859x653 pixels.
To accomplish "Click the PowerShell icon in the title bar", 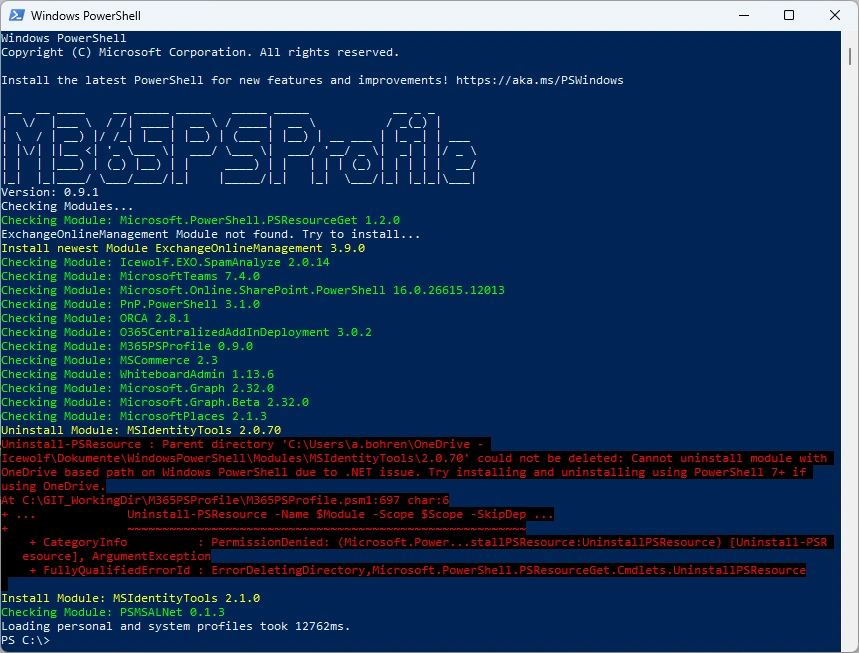I will (x=15, y=16).
